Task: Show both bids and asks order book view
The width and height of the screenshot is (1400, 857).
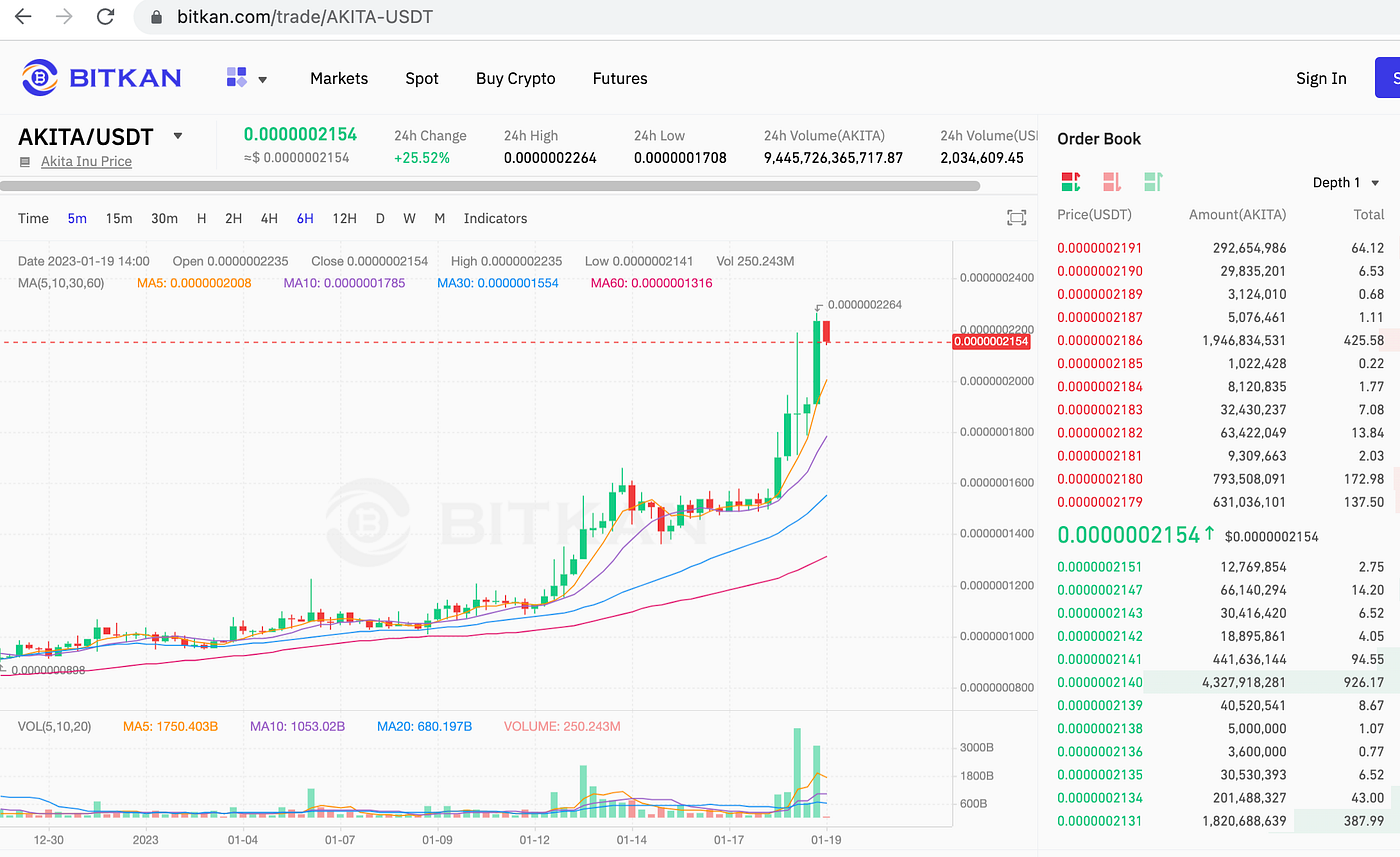Action: point(1070,181)
